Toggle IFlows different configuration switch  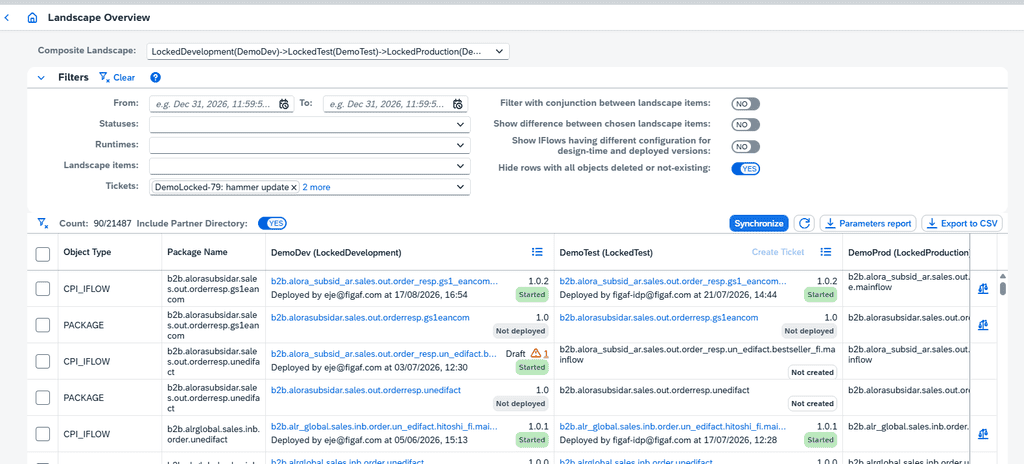tap(746, 147)
